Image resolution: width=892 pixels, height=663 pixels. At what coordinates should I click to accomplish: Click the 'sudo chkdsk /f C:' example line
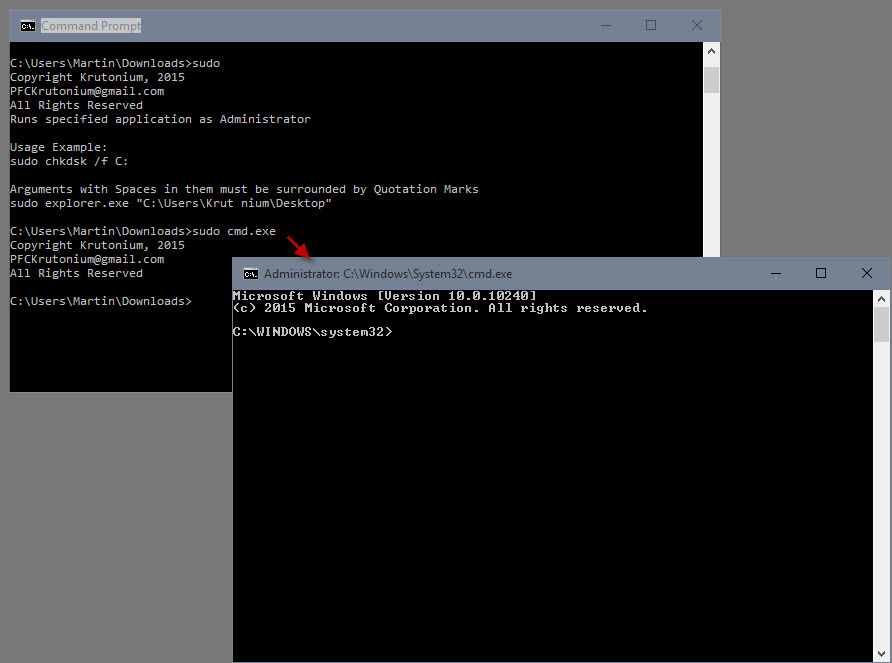(69, 161)
